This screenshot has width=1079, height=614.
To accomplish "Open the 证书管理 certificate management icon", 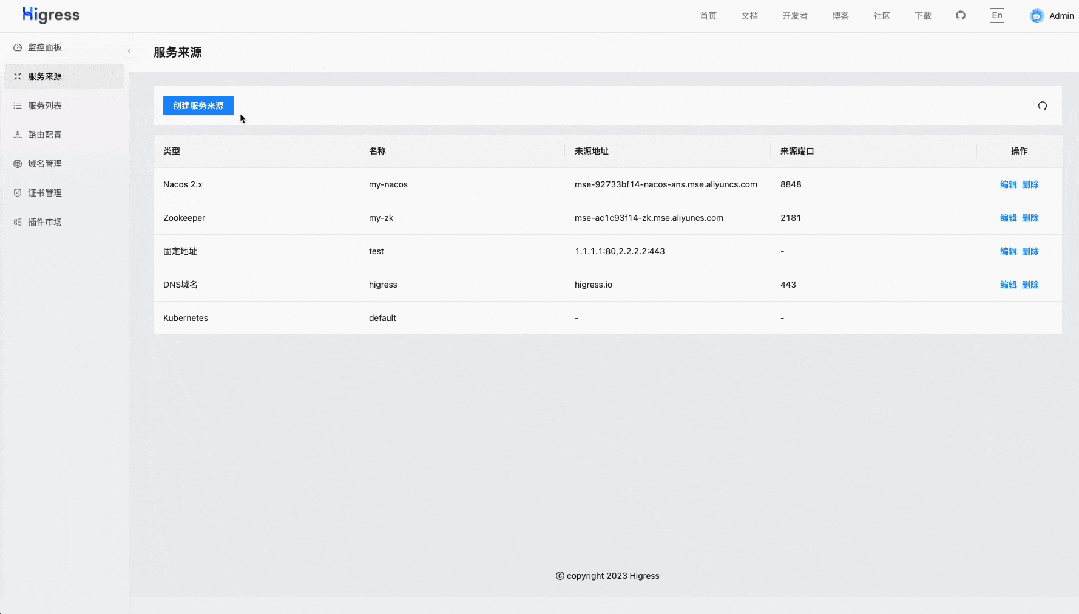I will coord(16,192).
